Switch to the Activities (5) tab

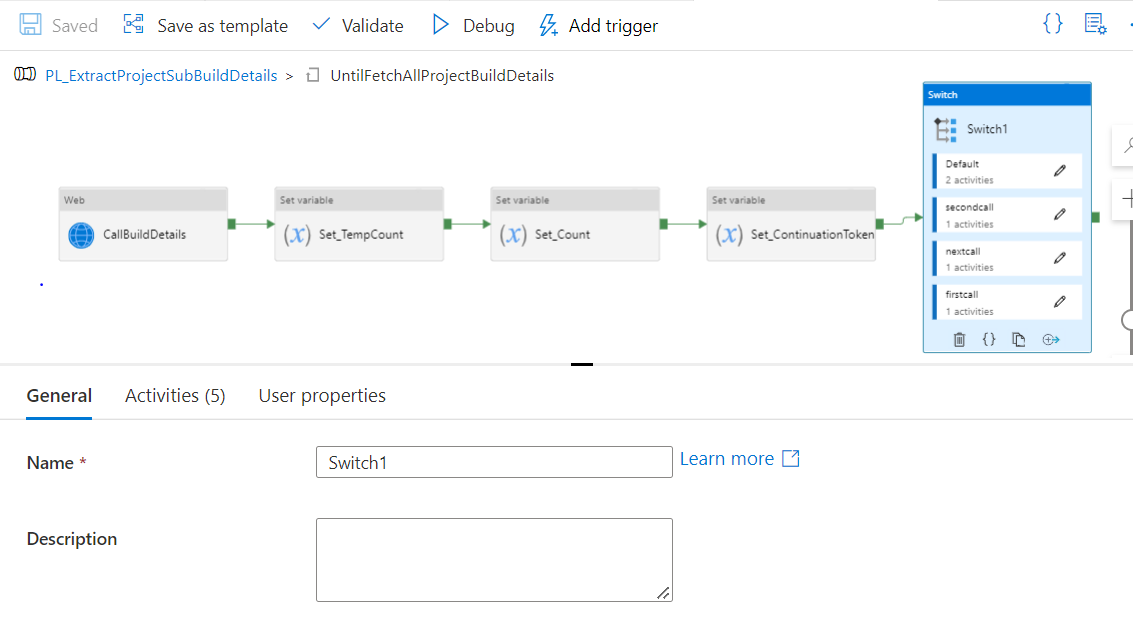click(x=174, y=395)
